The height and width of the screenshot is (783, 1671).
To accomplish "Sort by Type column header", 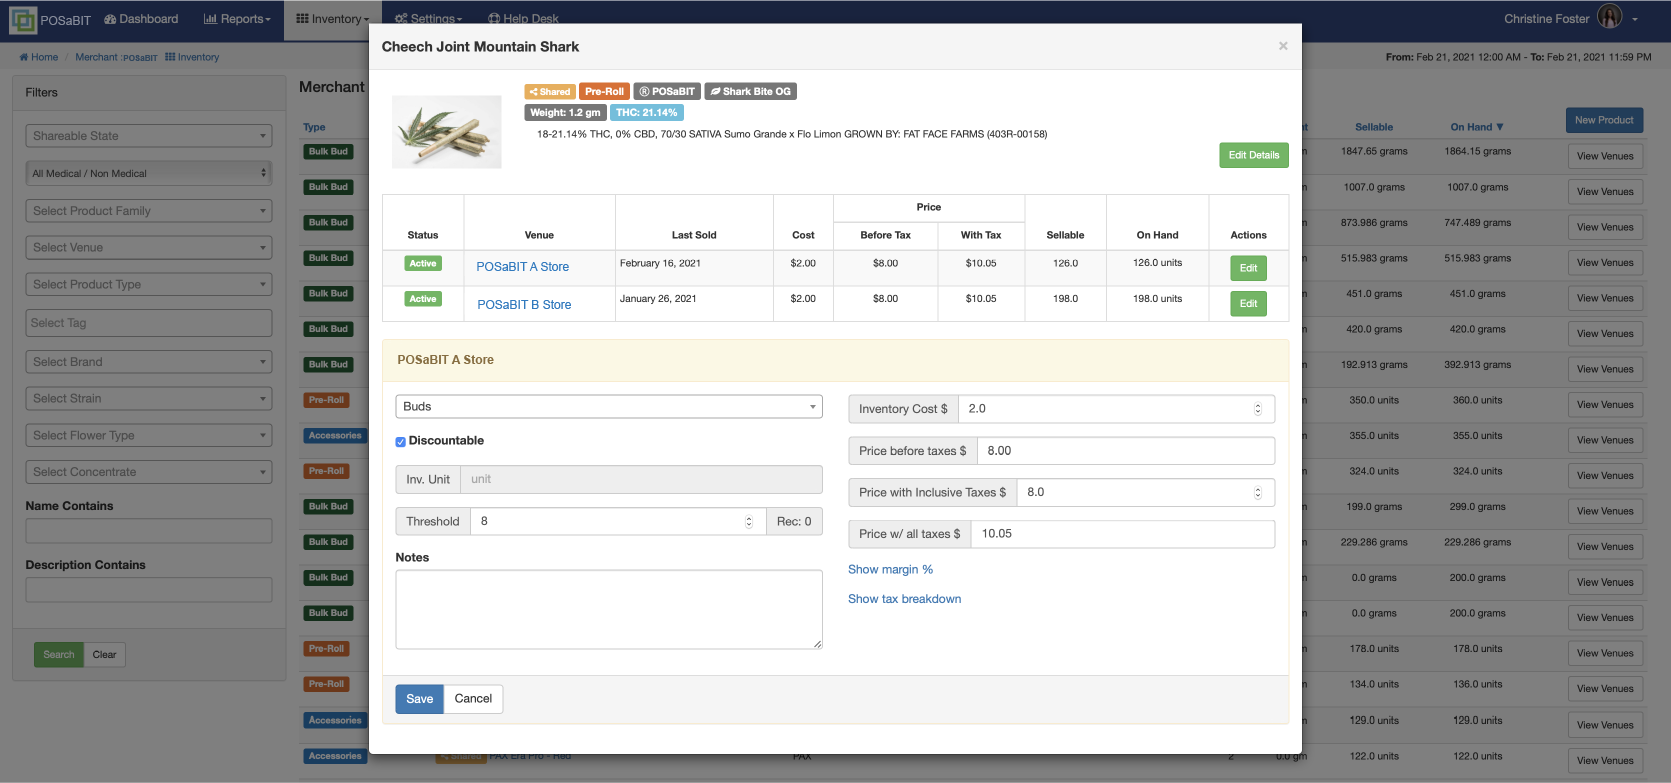I will pyautogui.click(x=314, y=127).
